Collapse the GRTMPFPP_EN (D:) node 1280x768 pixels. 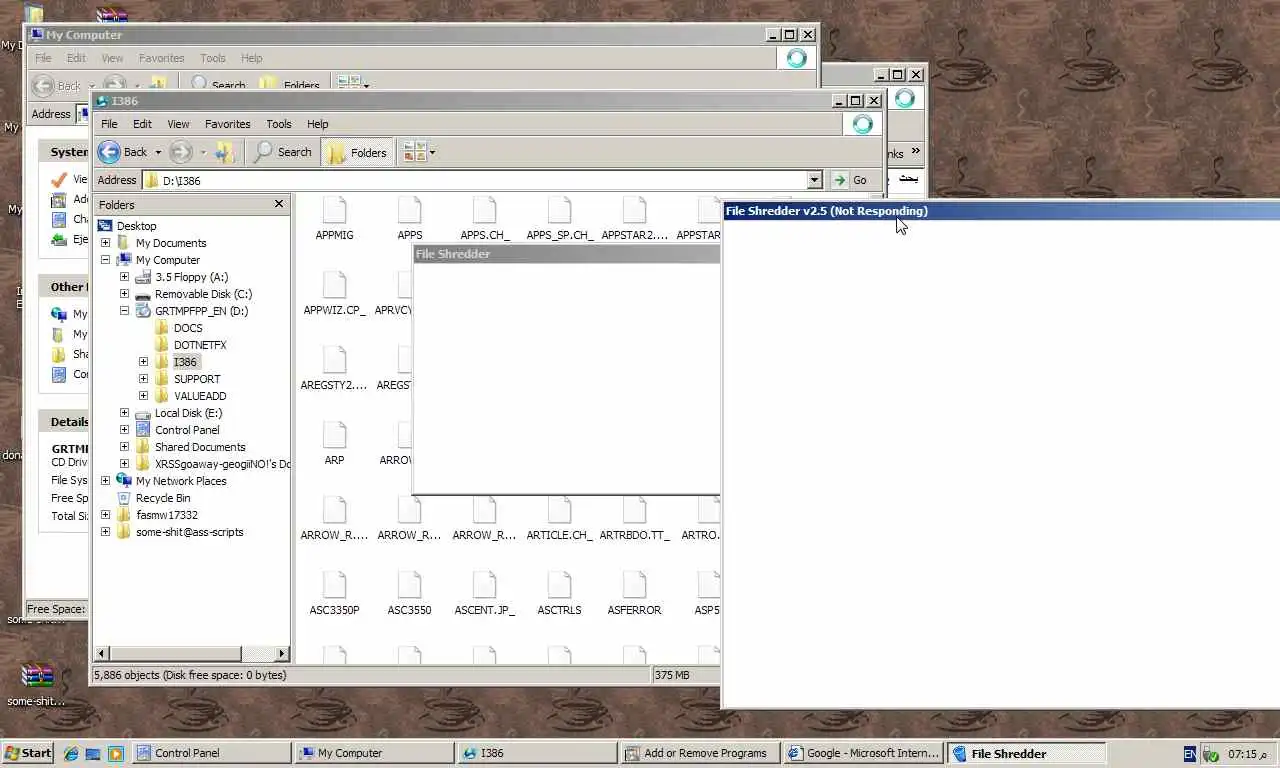point(124,311)
